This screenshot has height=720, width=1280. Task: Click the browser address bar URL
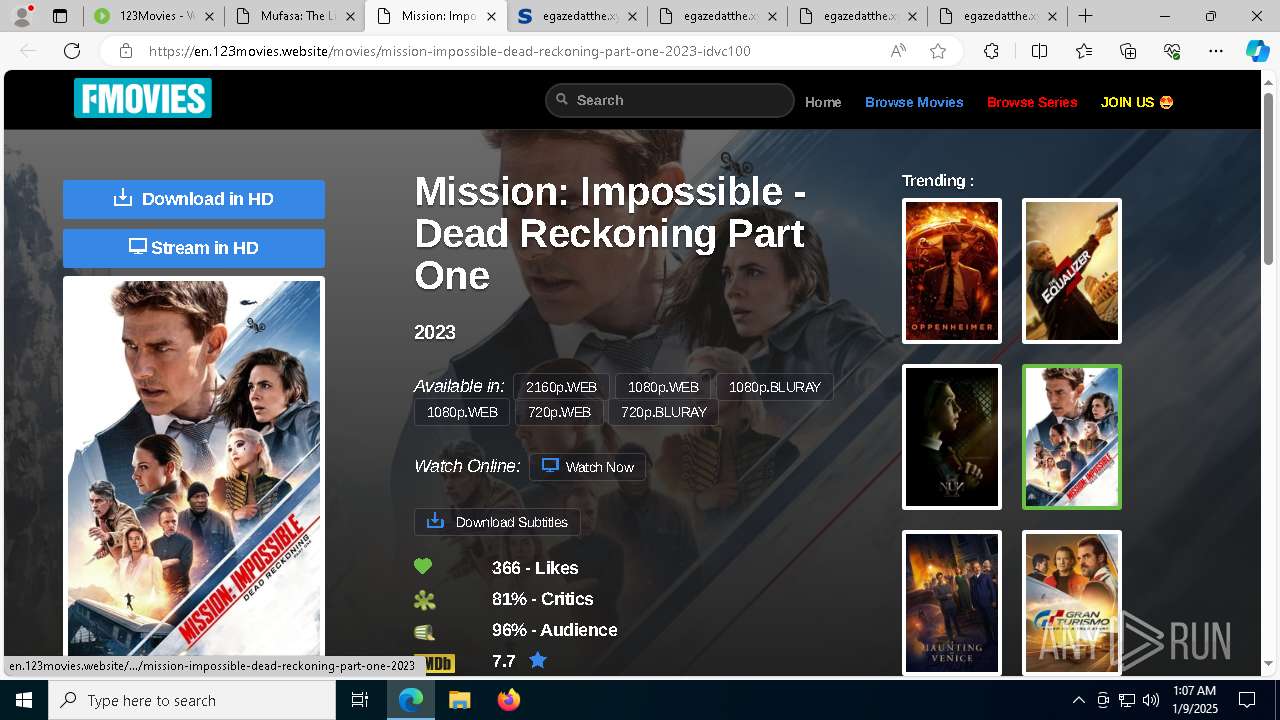pyautogui.click(x=450, y=51)
